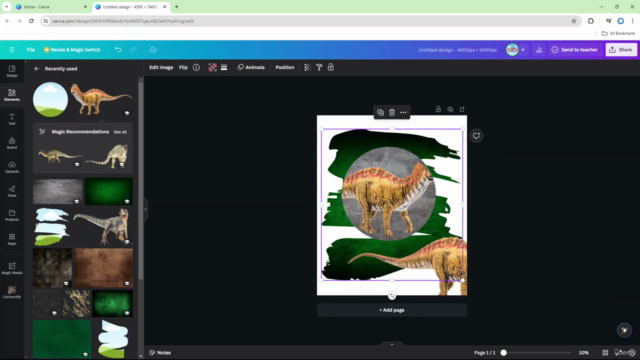Screen dimensions: 640x360
Task: Expand page thumbnails chevron at bottom
Action: point(392,344)
